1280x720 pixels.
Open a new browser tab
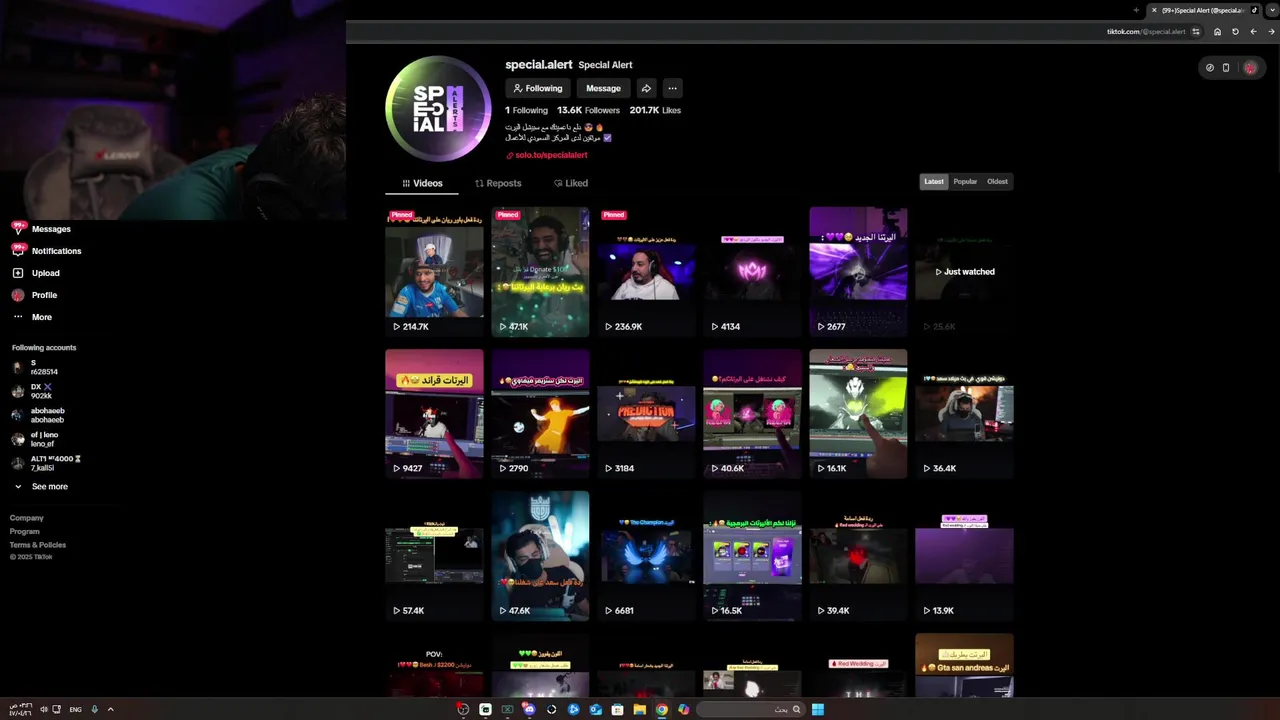tap(1136, 10)
